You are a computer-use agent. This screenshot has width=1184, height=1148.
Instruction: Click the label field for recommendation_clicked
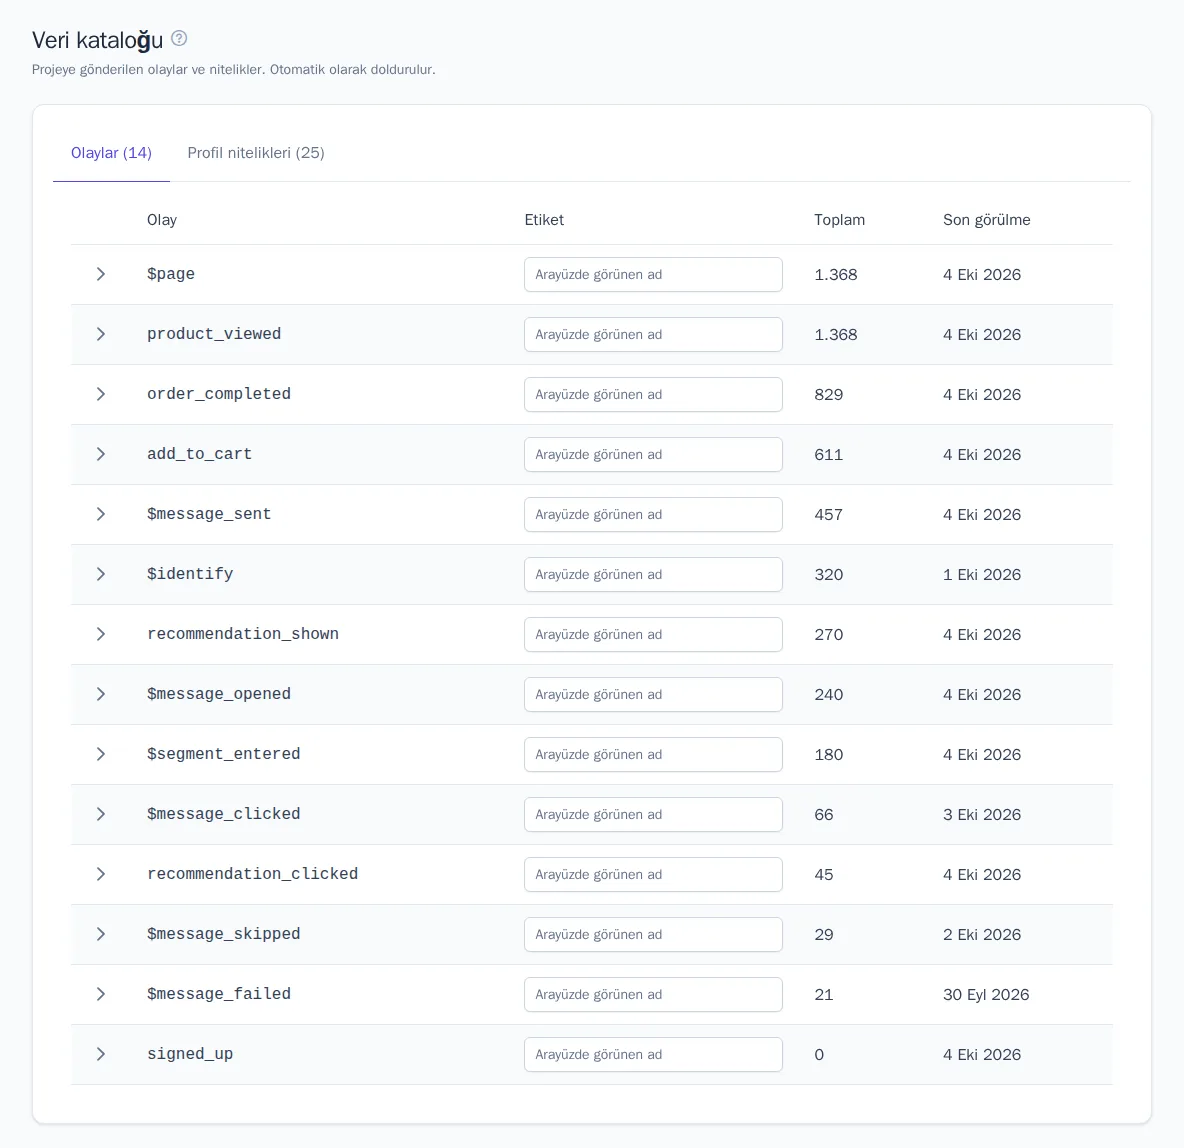[653, 875]
